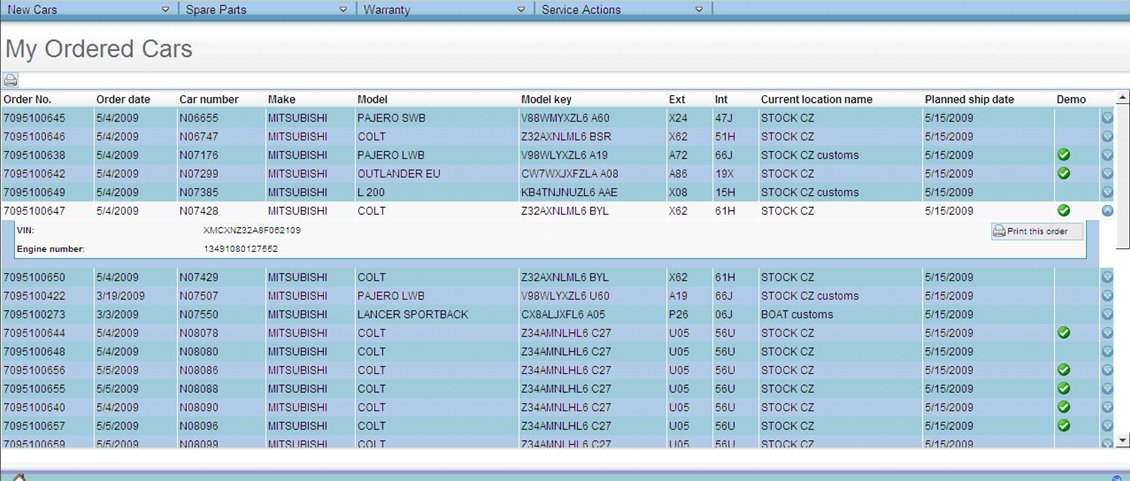The image size is (1130, 481).
Task: Expand details for order 7095100648
Action: (1108, 351)
